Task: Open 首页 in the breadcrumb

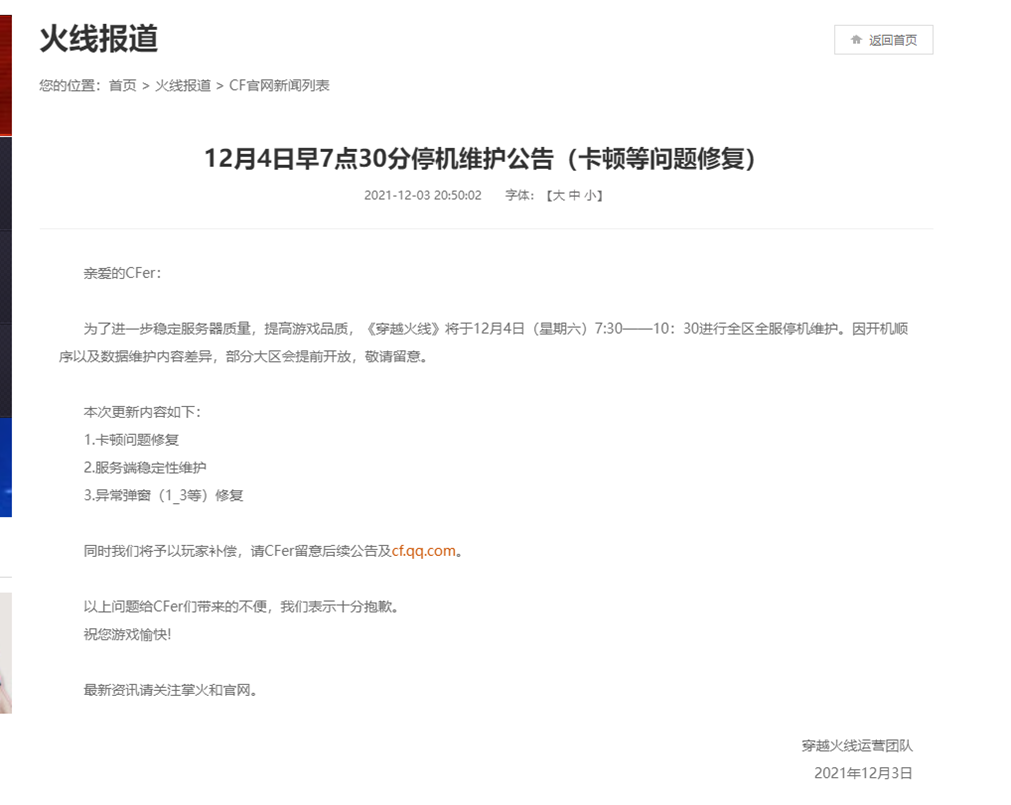Action: pyautogui.click(x=123, y=86)
